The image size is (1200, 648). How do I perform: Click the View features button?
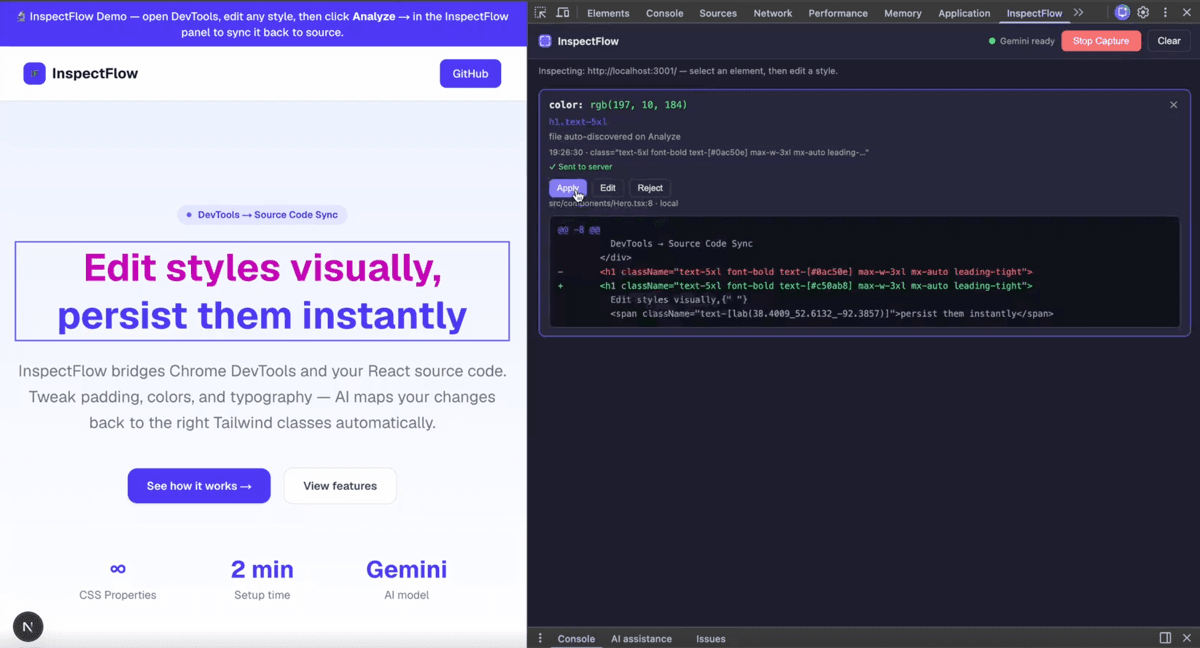[x=340, y=486]
